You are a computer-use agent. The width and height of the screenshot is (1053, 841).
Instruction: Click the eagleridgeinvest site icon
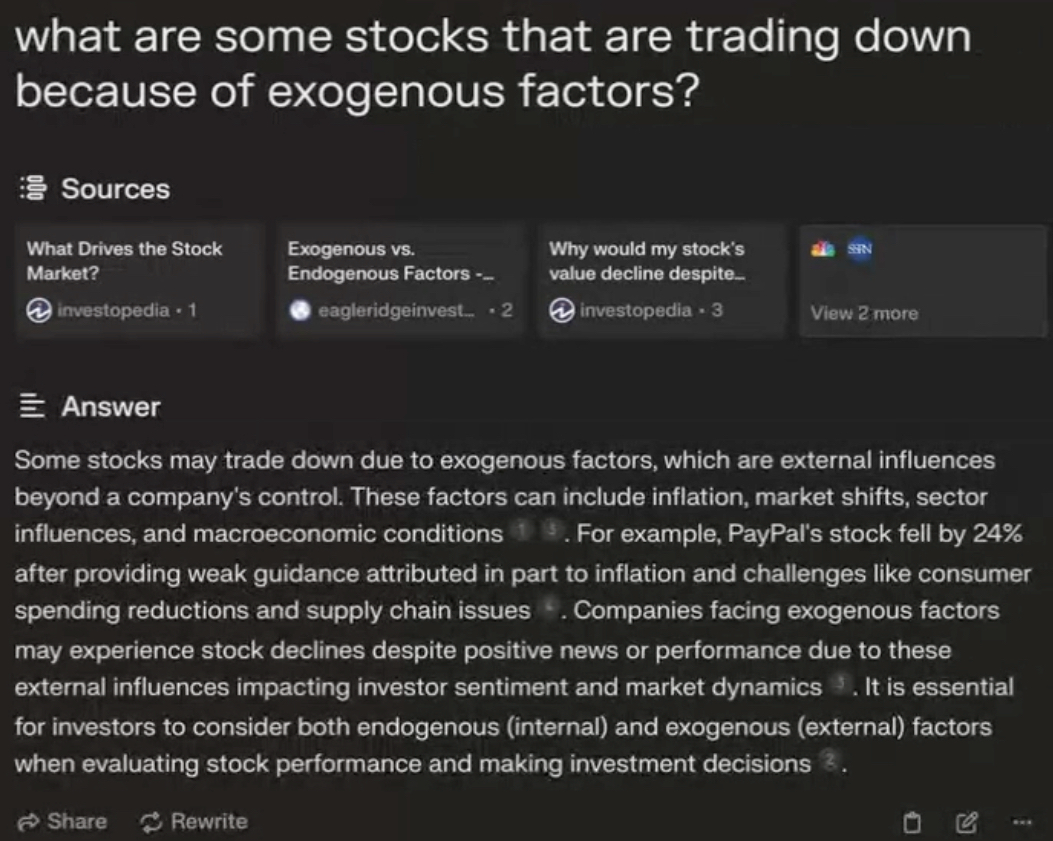tap(300, 310)
